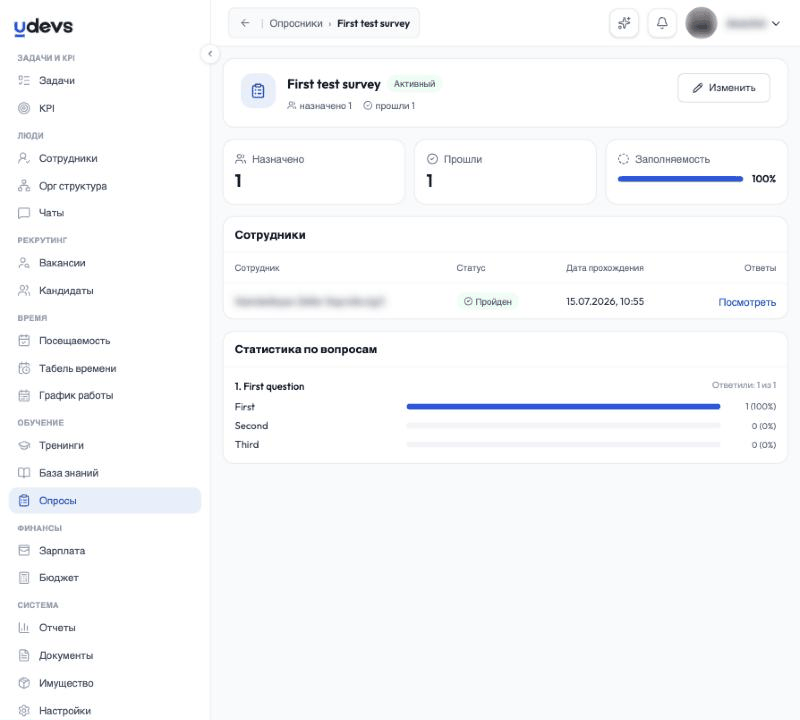The height and width of the screenshot is (720, 800).
Task: Click the База знаний book icon
Action: (24, 473)
